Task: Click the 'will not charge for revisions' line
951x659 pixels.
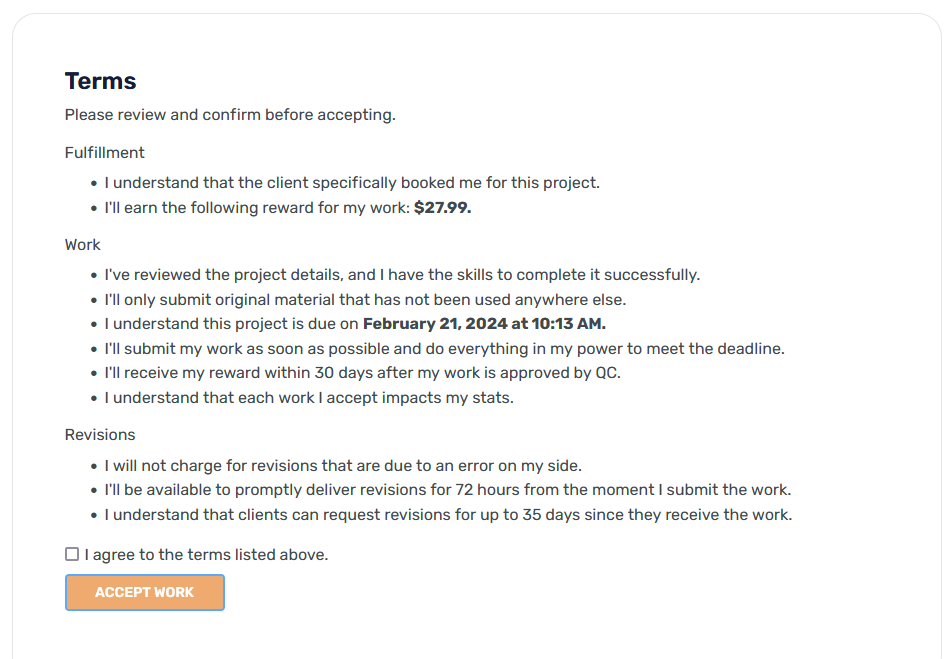Action: 343,465
